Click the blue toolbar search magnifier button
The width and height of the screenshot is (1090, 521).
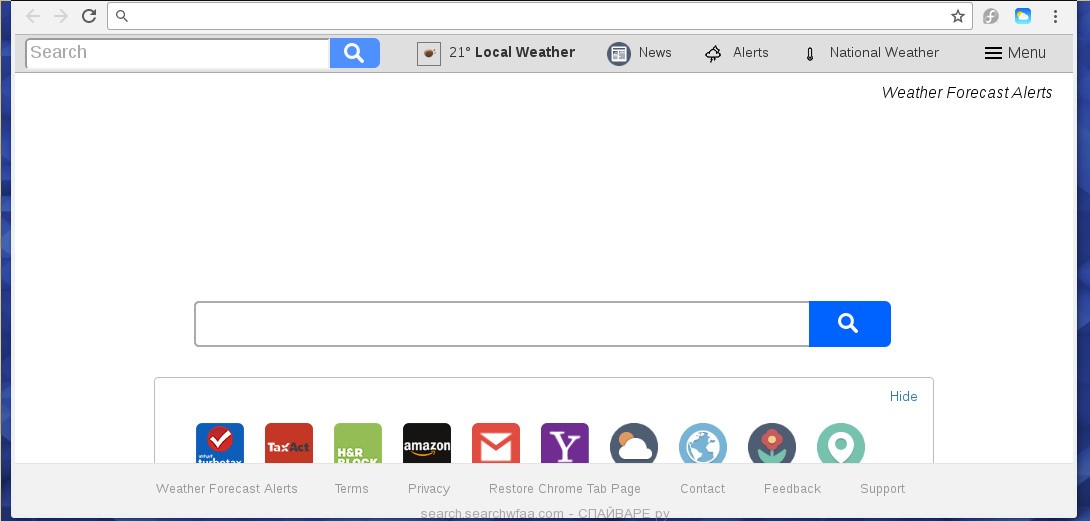(355, 53)
